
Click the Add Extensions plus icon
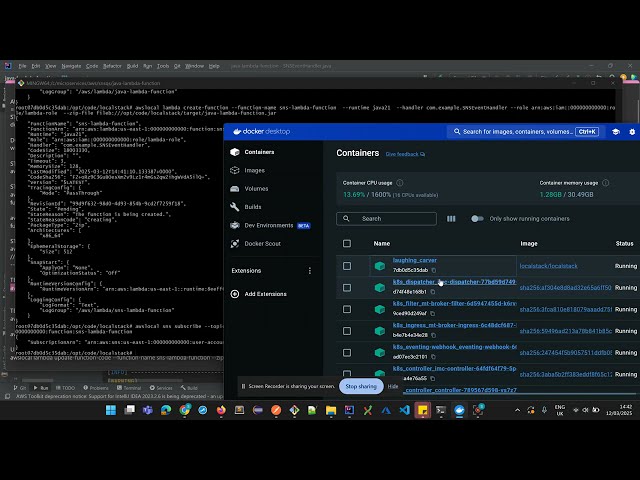235,294
